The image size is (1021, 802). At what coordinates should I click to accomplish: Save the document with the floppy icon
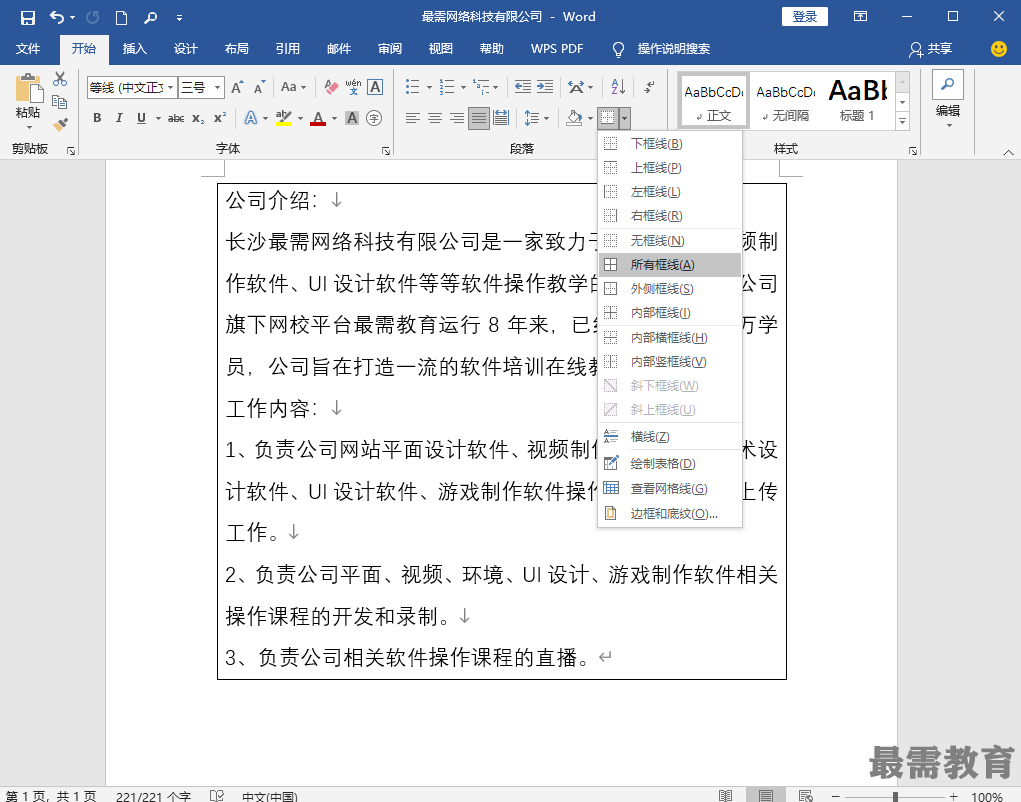pos(27,18)
